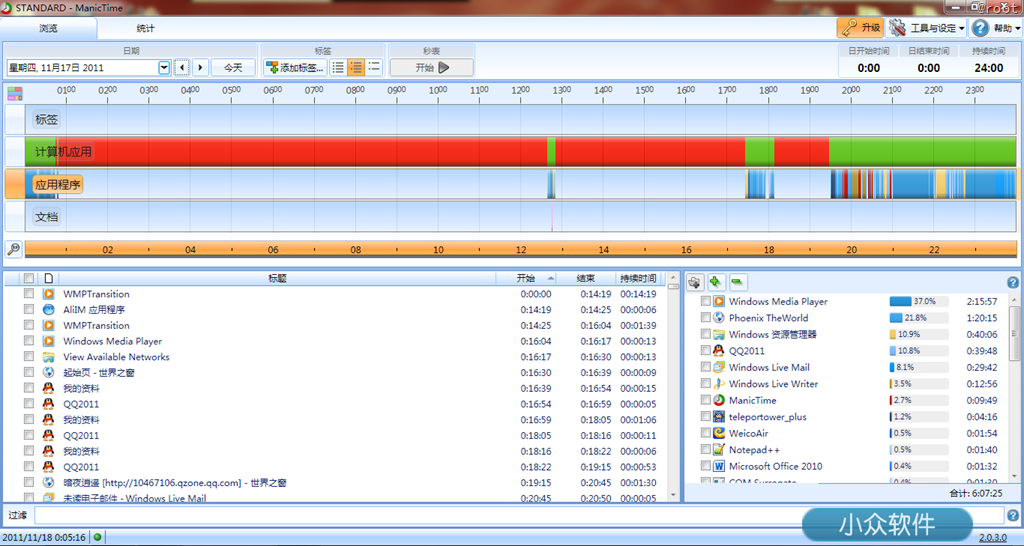Image resolution: width=1024 pixels, height=546 pixels.
Task: Tick the Windows 资源管理器 summary checkbox
Action: [x=705, y=334]
